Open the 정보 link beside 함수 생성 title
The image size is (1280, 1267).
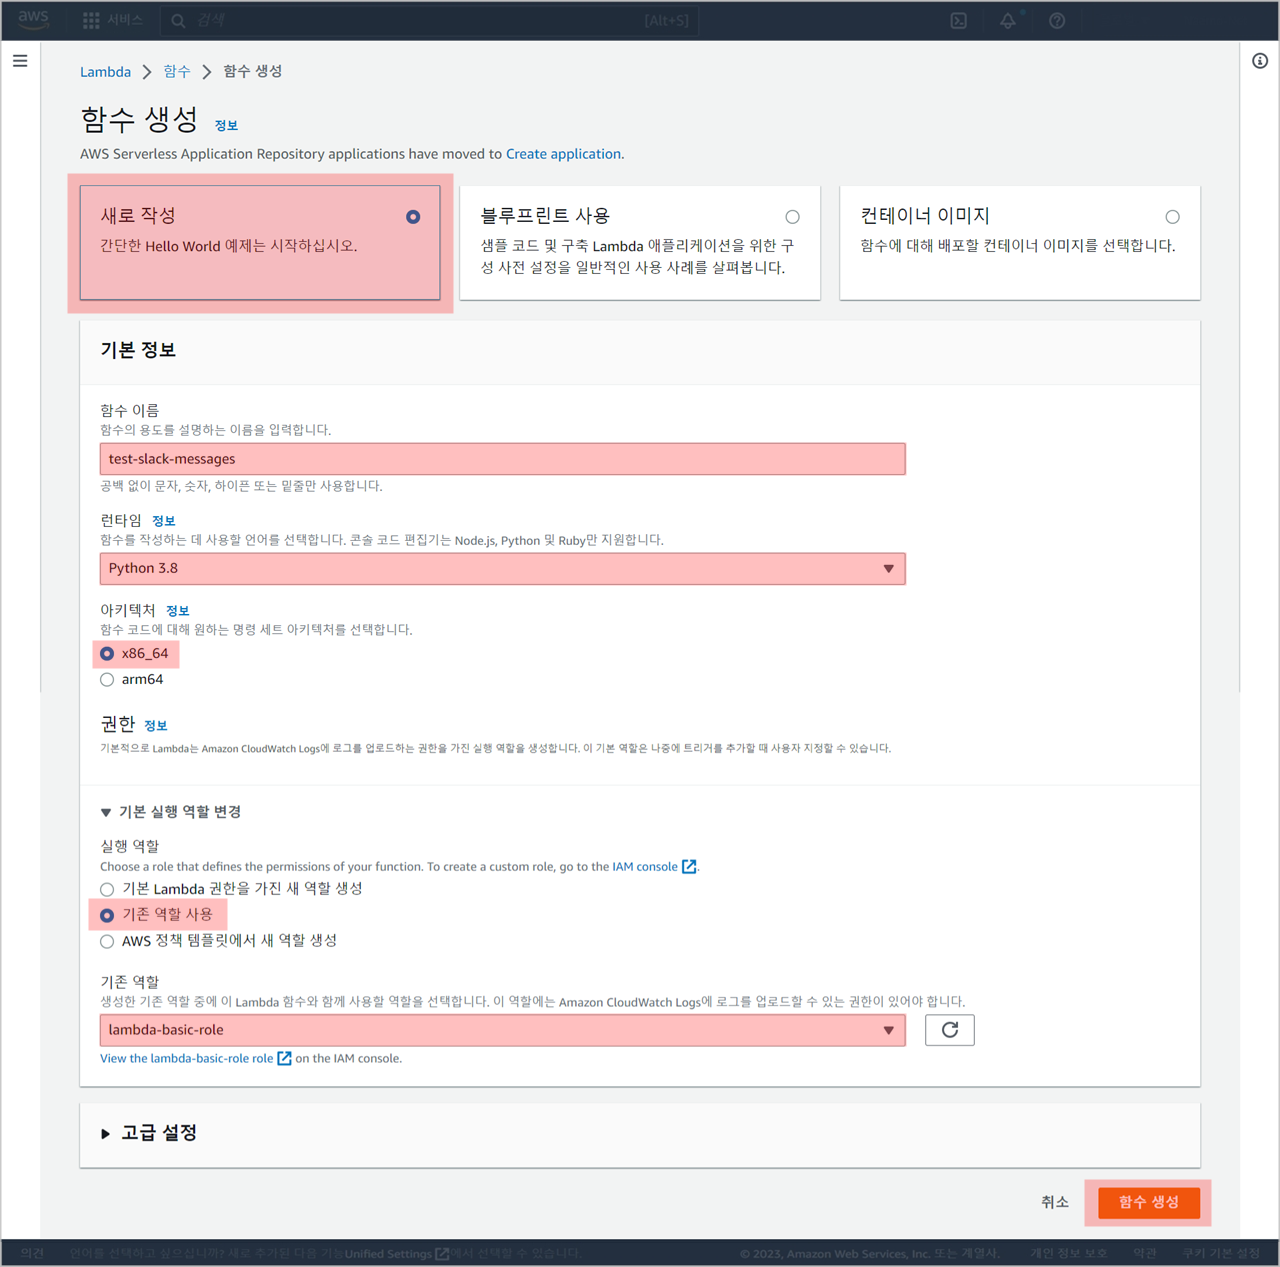click(226, 125)
